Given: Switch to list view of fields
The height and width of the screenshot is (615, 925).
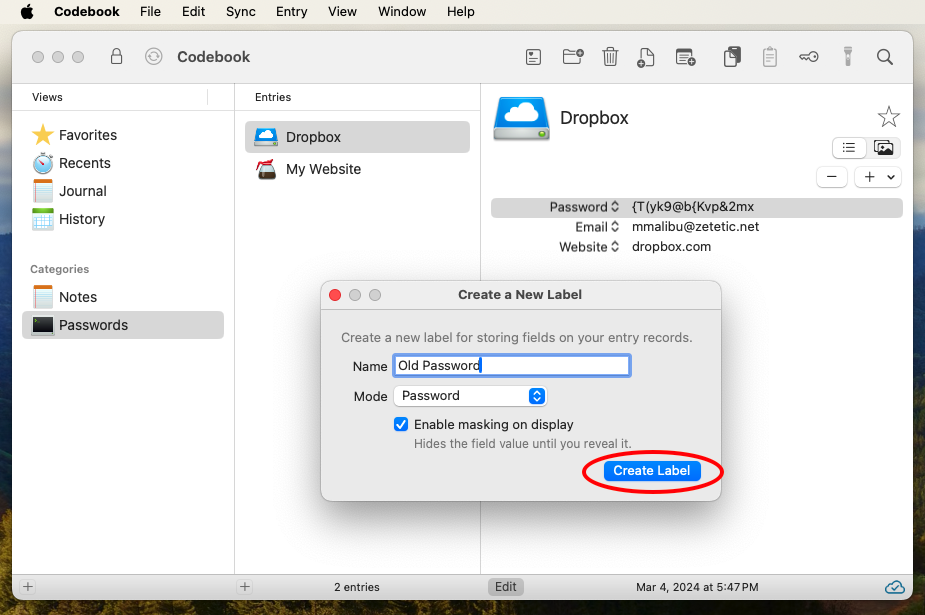Looking at the screenshot, I should [x=849, y=147].
